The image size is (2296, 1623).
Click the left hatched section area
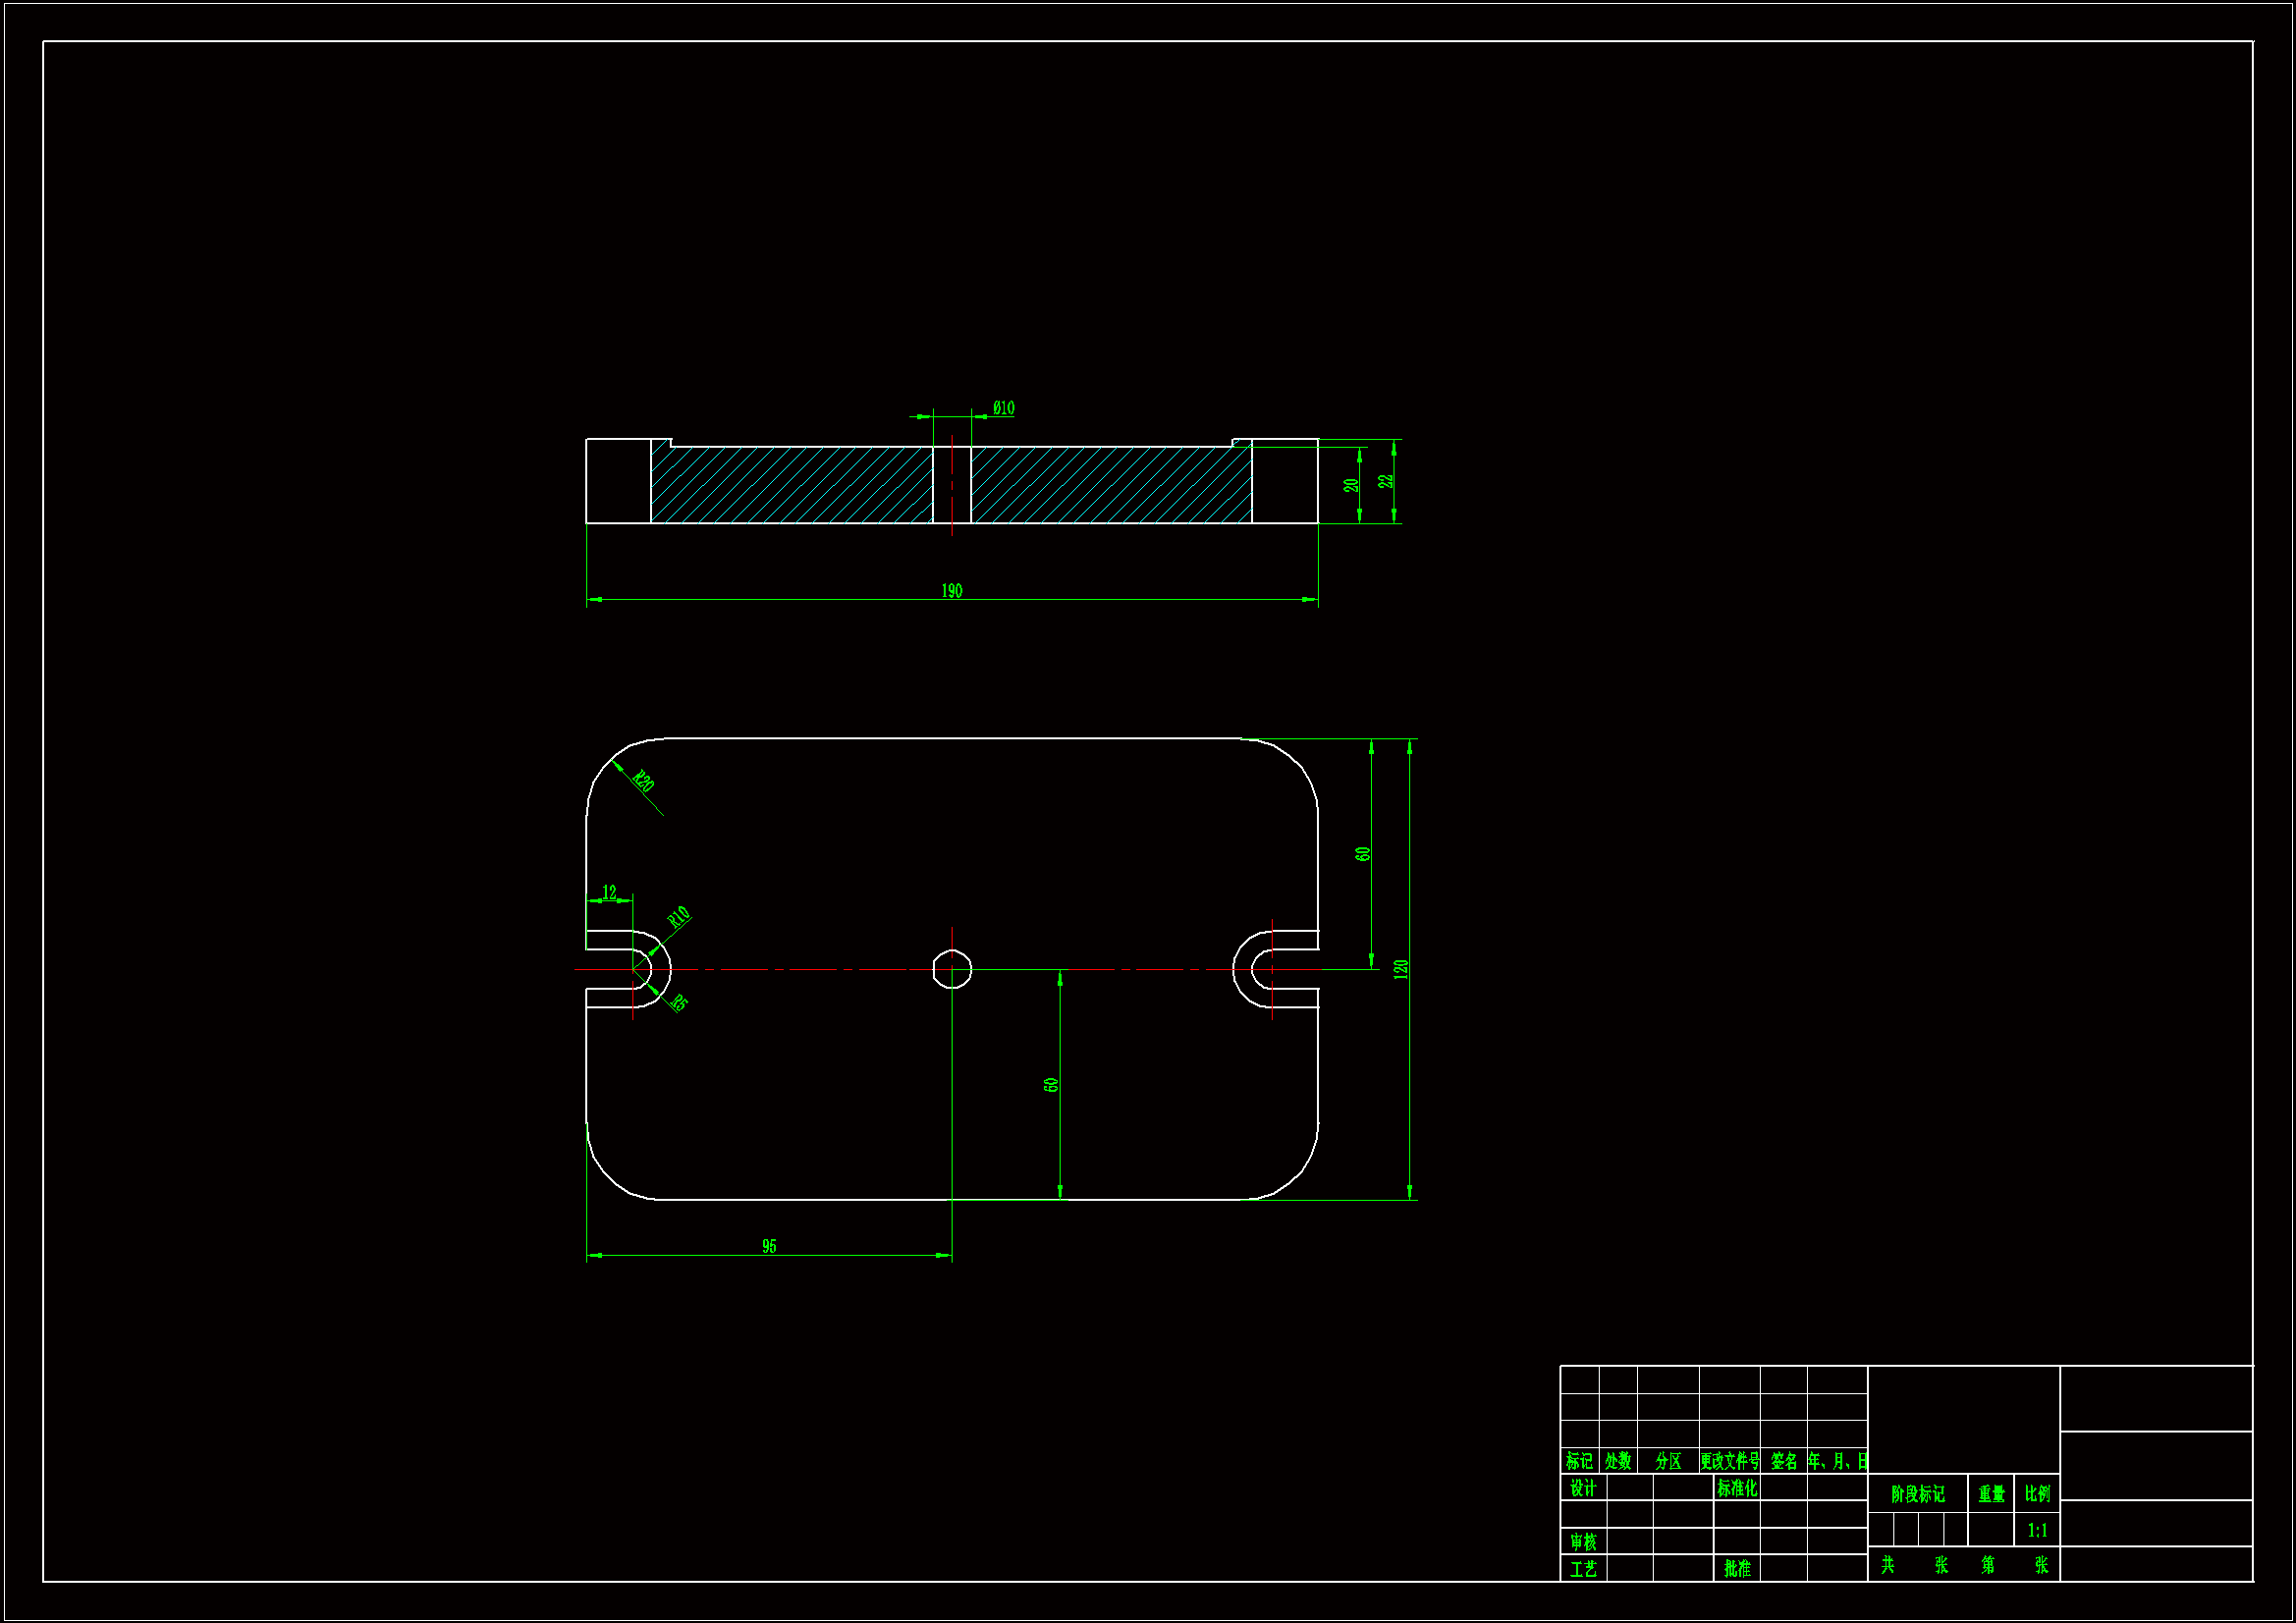coord(790,485)
